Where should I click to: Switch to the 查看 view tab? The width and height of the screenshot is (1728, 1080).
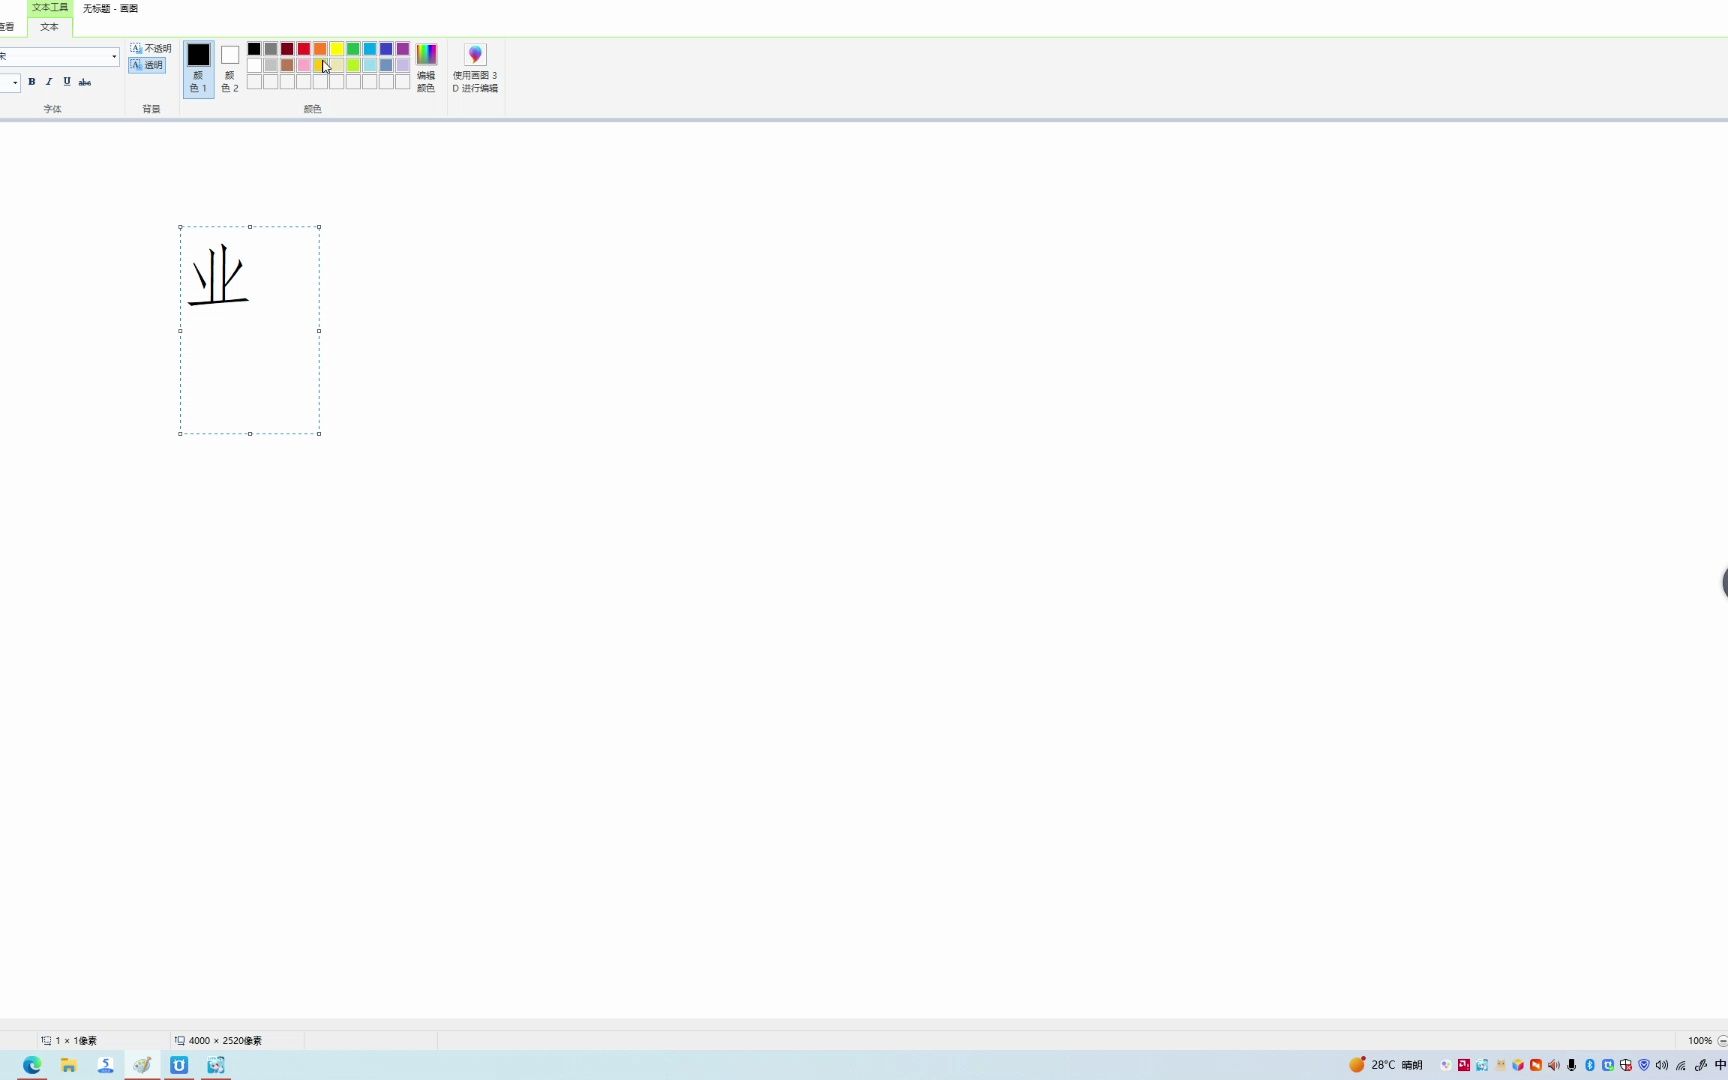7,27
